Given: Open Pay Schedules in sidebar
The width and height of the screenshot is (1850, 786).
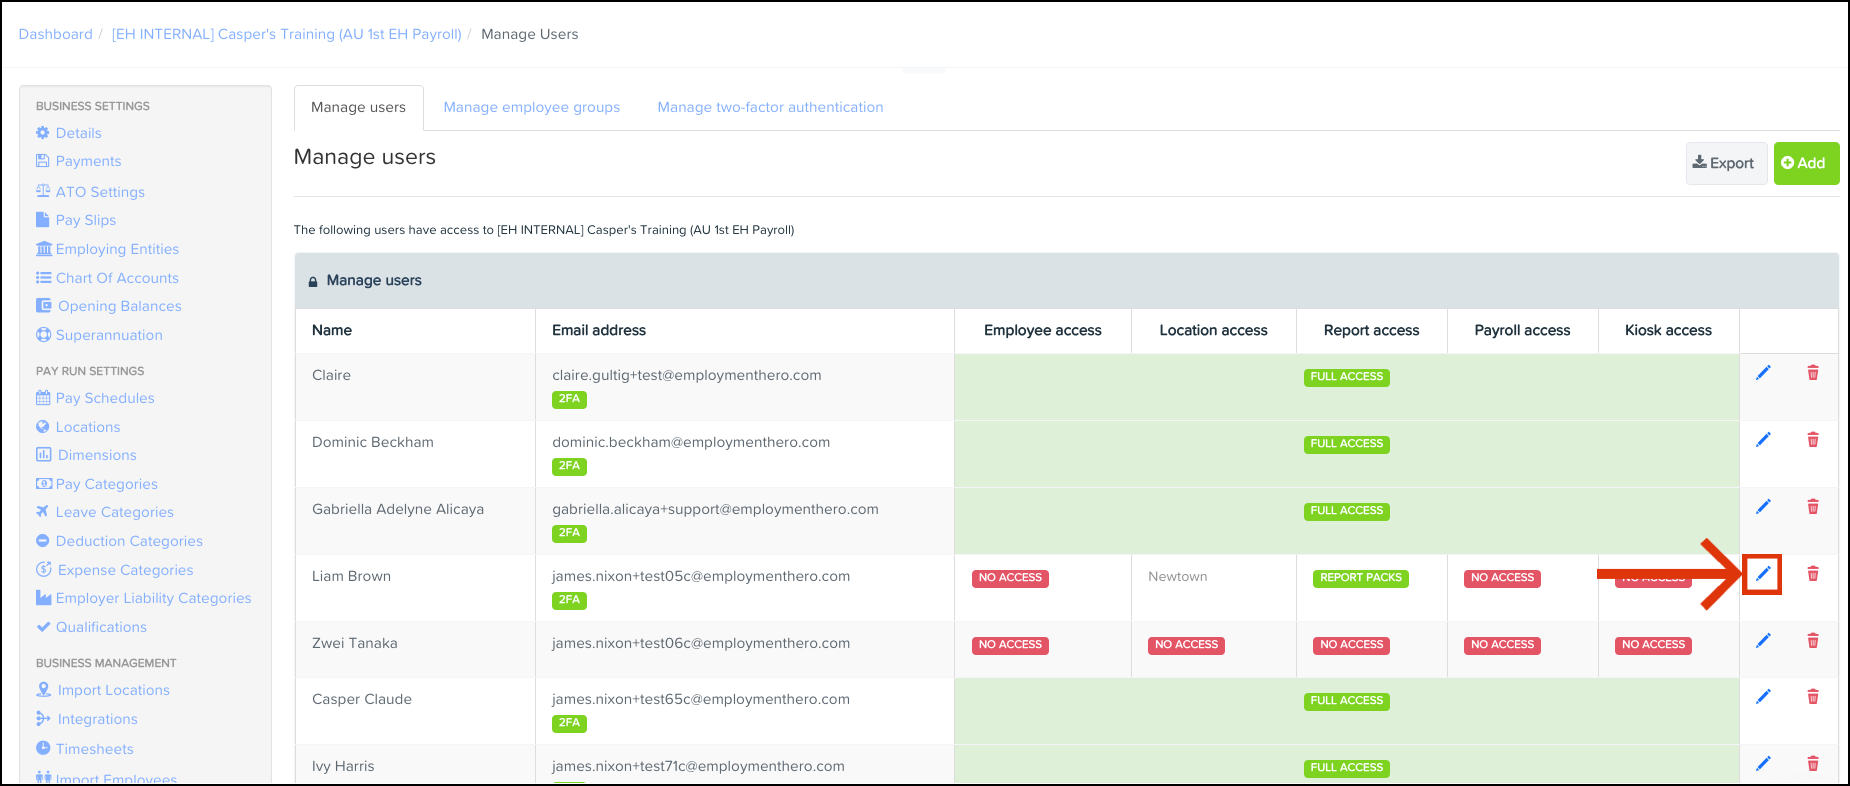Looking at the screenshot, I should click(x=105, y=398).
